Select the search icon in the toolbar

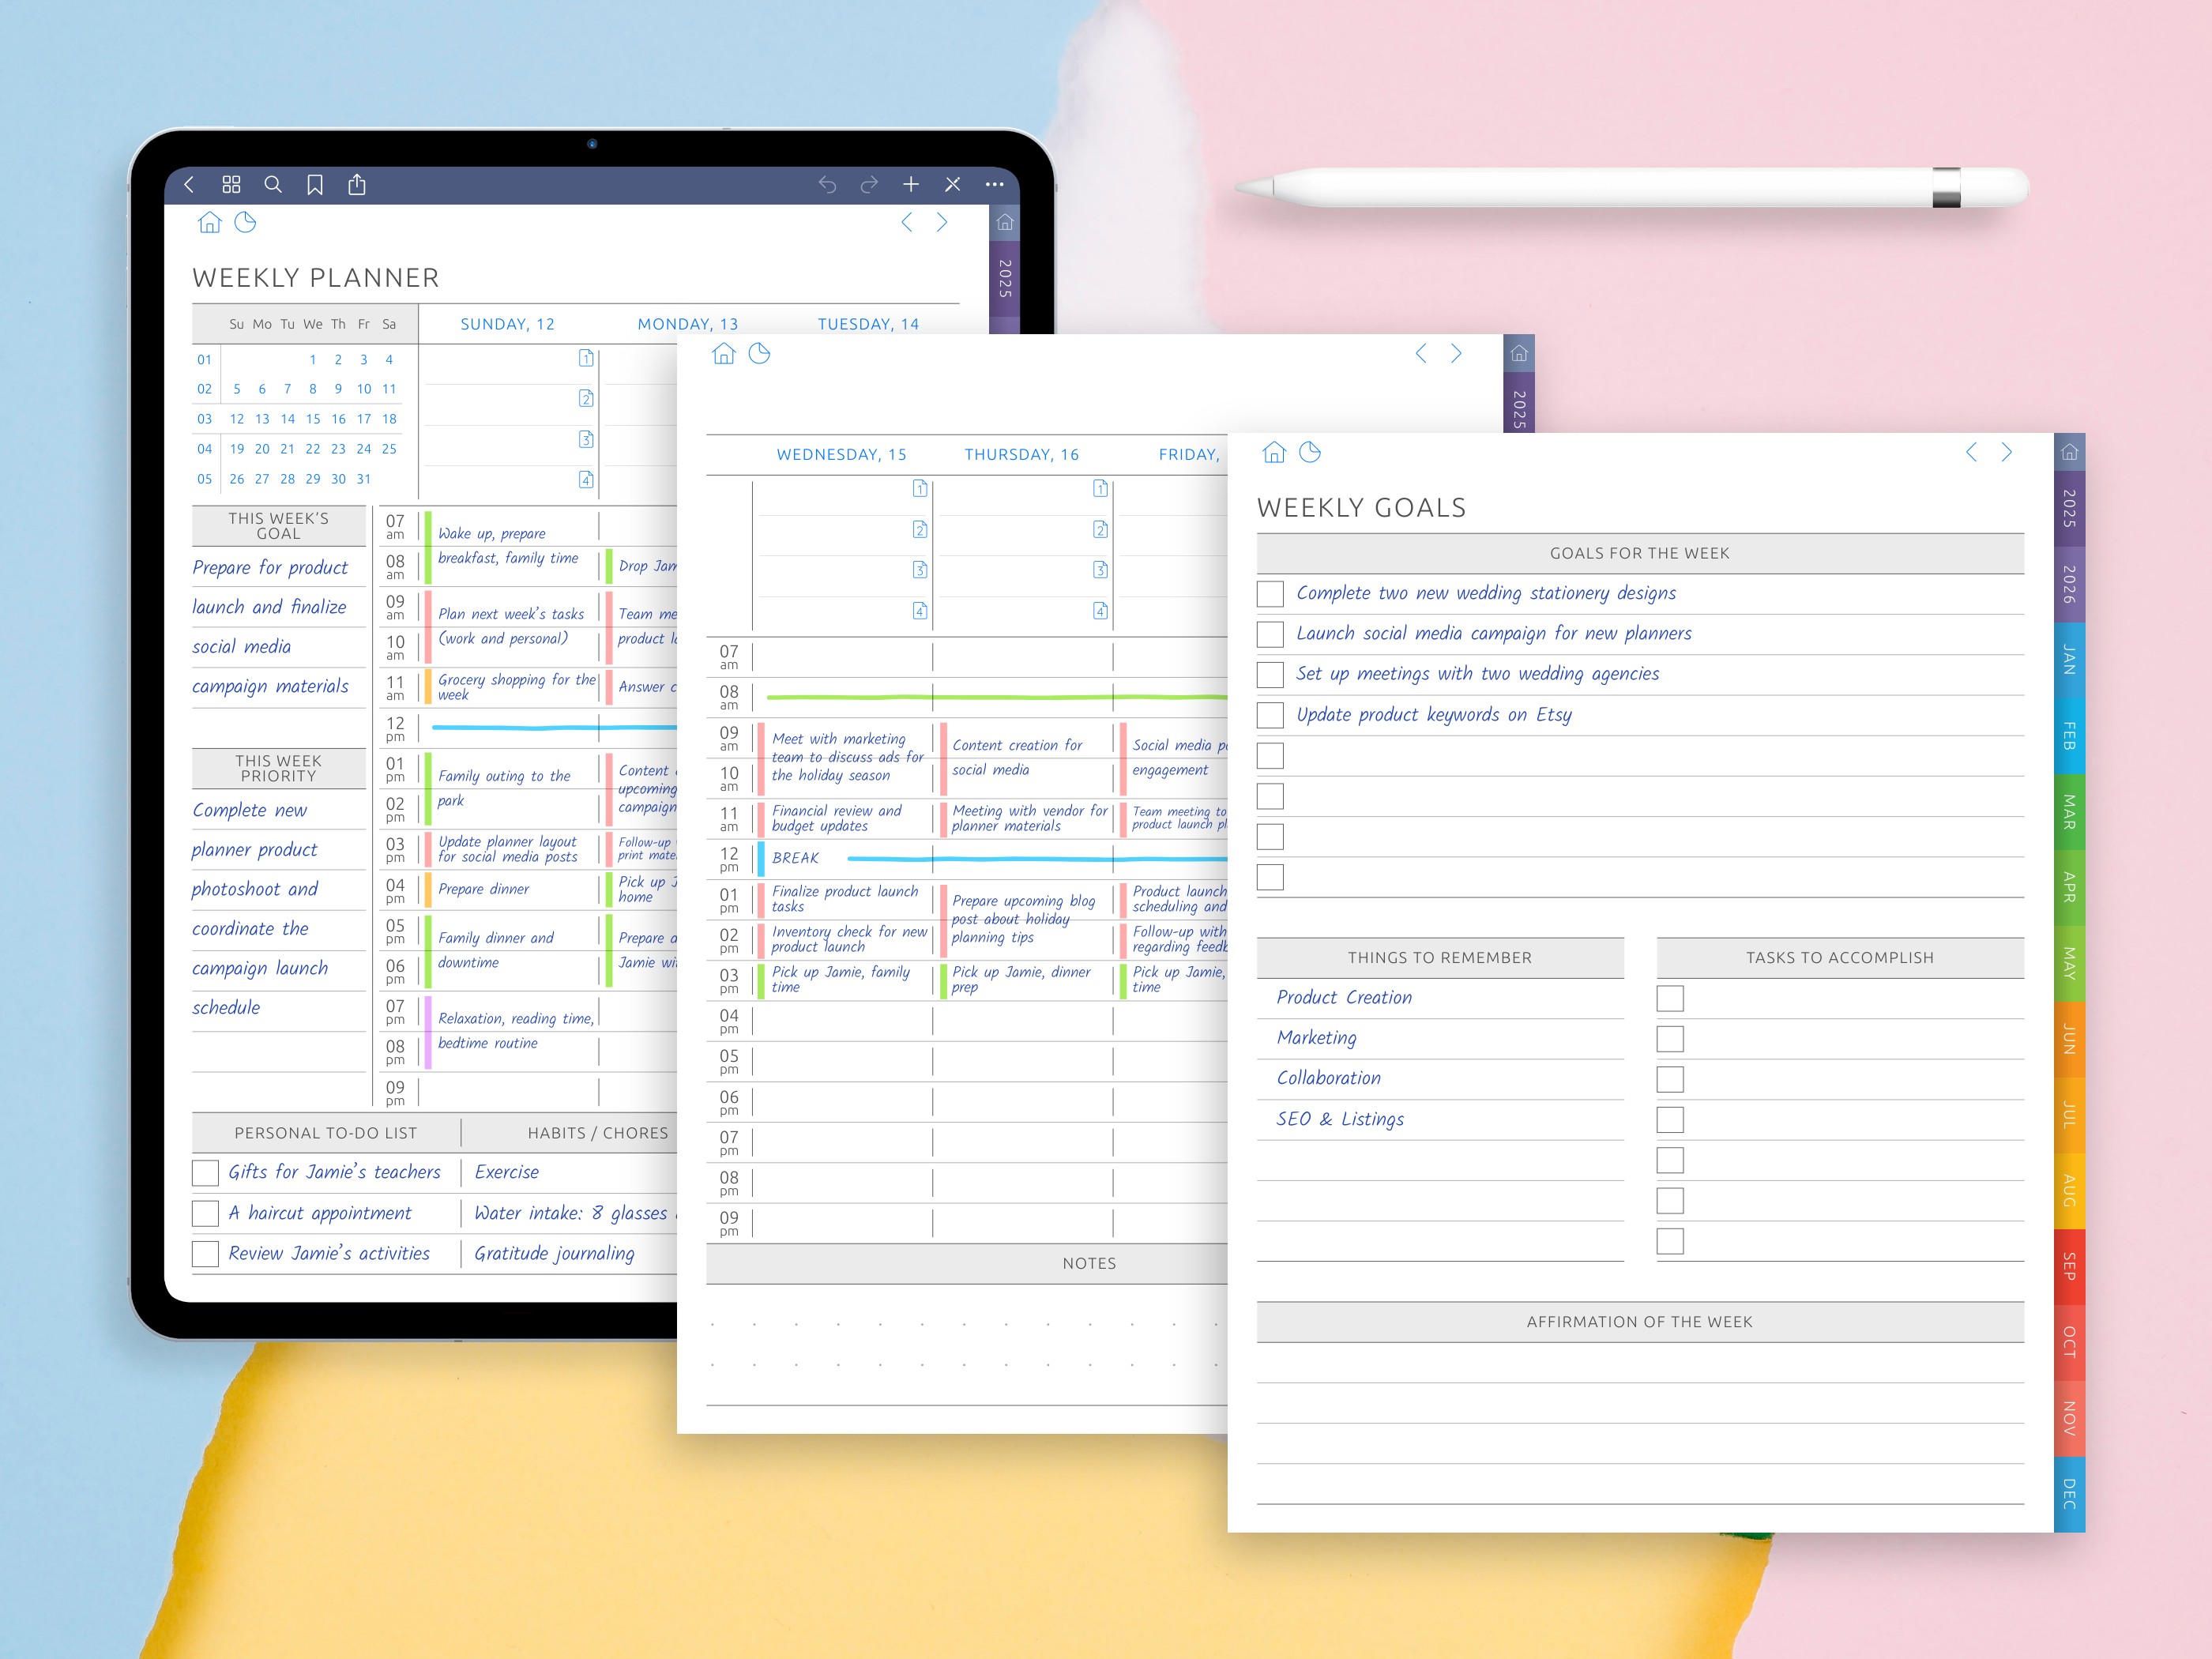(273, 184)
